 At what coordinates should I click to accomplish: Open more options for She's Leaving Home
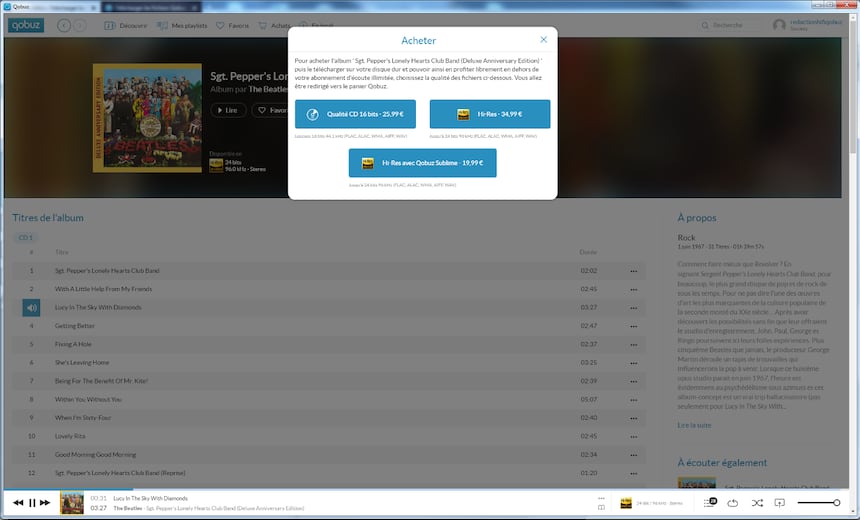(x=633, y=363)
